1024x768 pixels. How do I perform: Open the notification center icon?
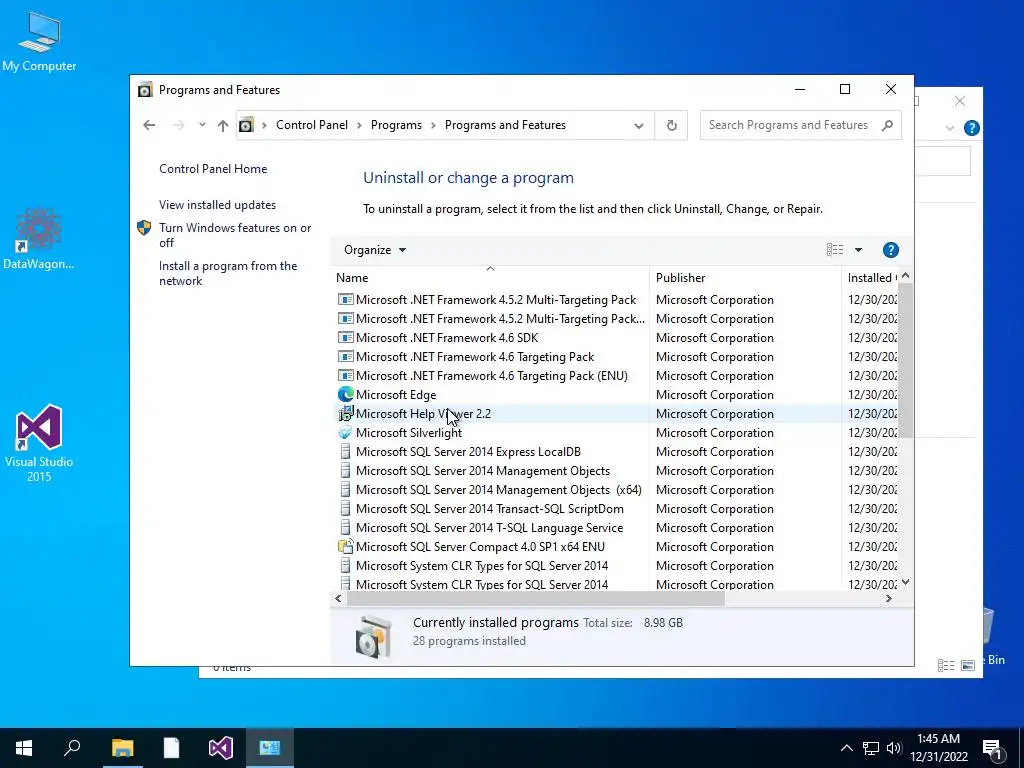992,748
